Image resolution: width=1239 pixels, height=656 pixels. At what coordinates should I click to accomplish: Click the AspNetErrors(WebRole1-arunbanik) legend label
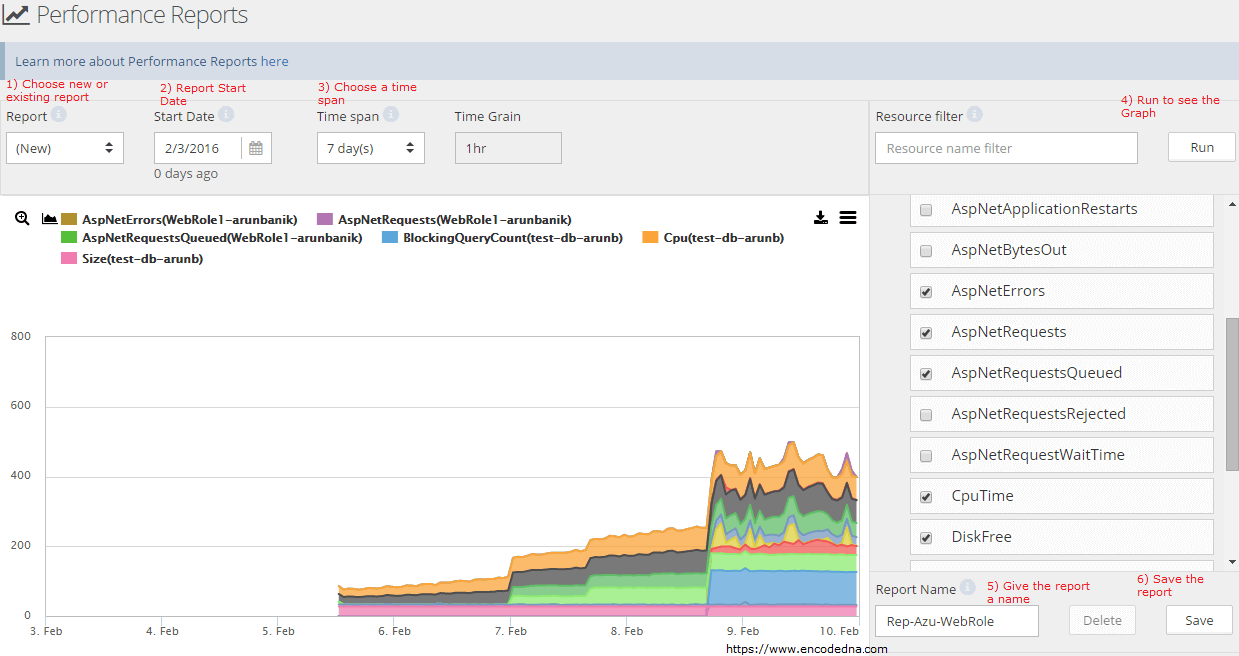[x=190, y=219]
